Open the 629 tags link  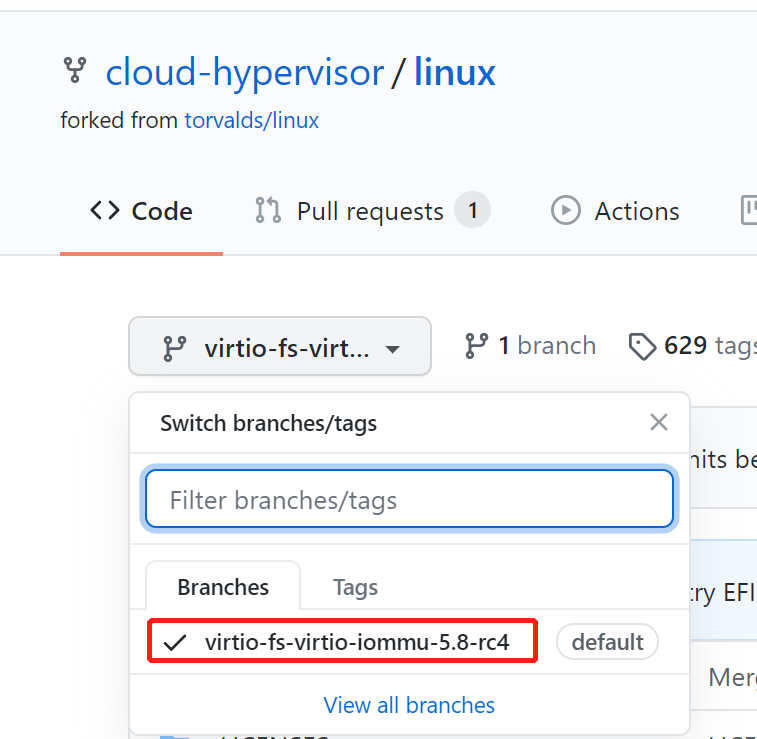pyautogui.click(x=692, y=346)
